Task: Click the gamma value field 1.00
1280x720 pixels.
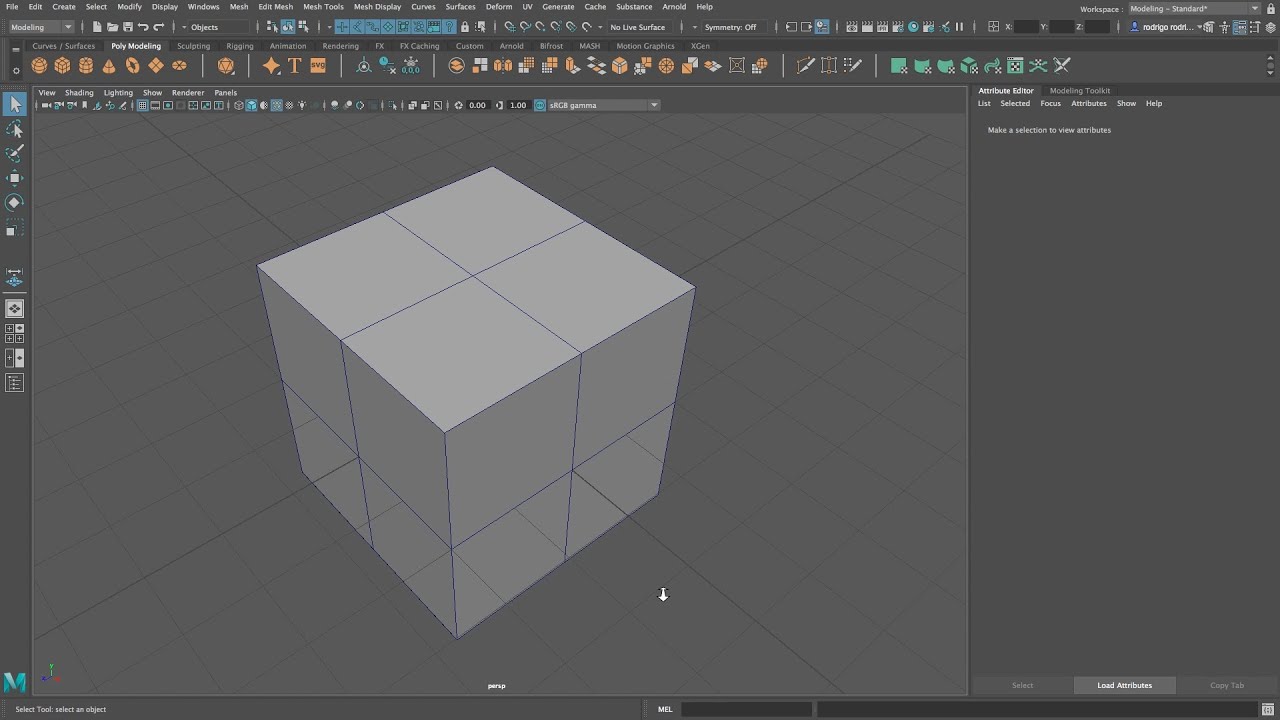Action: pyautogui.click(x=518, y=105)
